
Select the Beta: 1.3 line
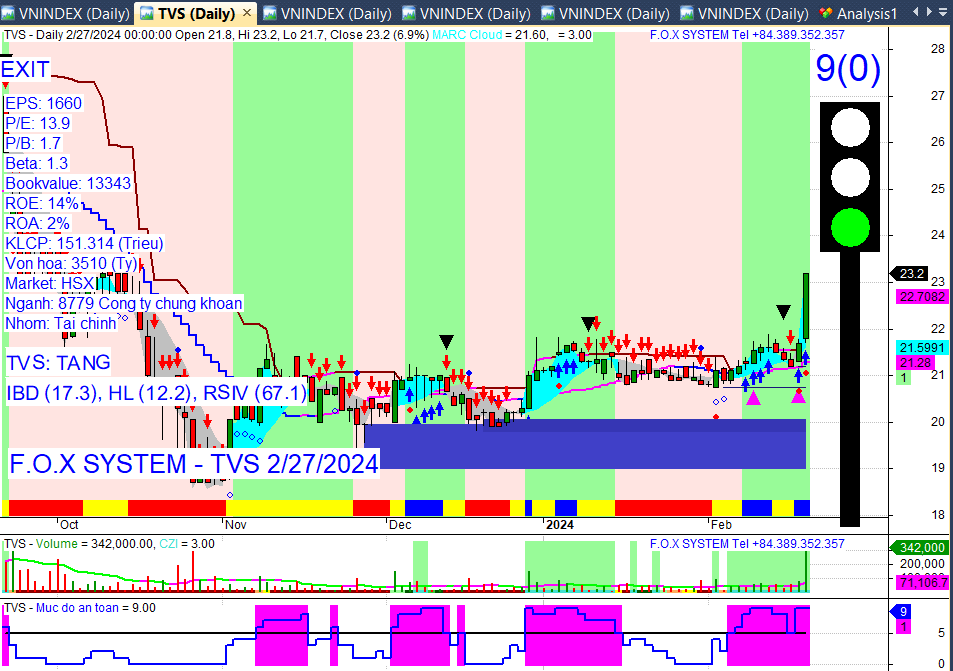pos(36,163)
